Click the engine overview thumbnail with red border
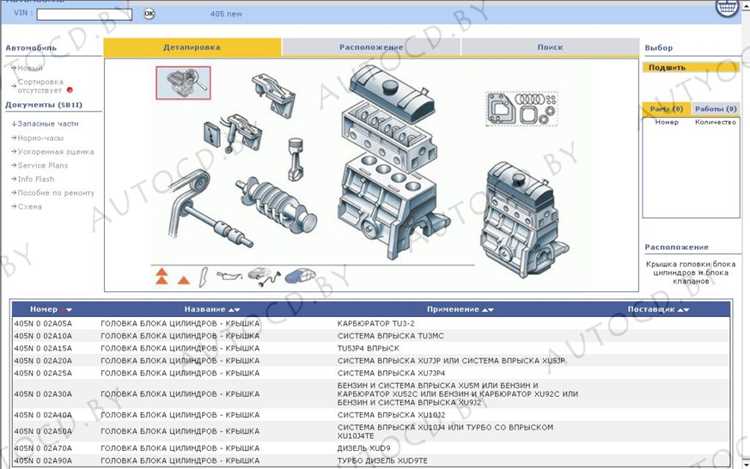The width and height of the screenshot is (750, 469). coord(182,83)
